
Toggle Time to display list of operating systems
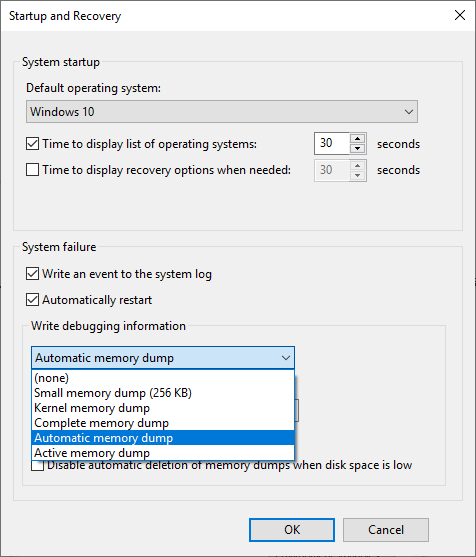tap(32, 144)
